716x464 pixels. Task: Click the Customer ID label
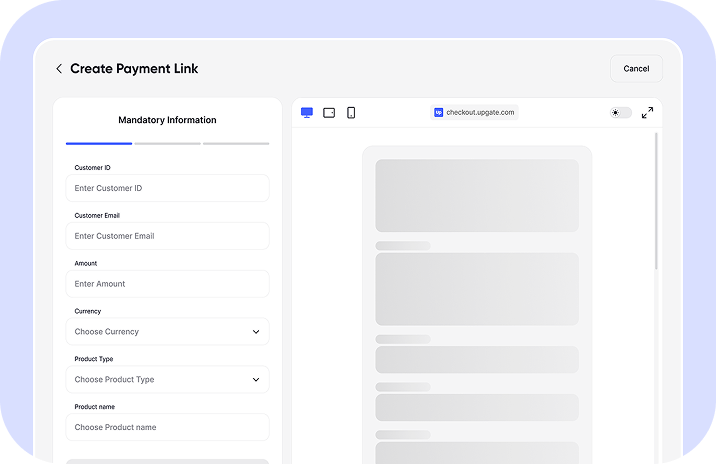[92, 168]
